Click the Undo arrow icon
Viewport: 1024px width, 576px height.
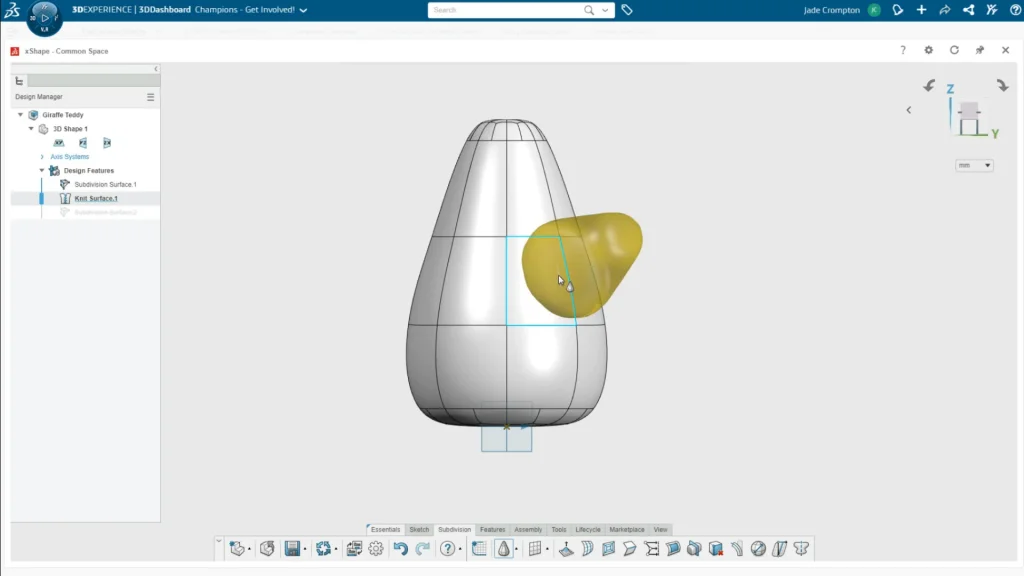point(400,548)
